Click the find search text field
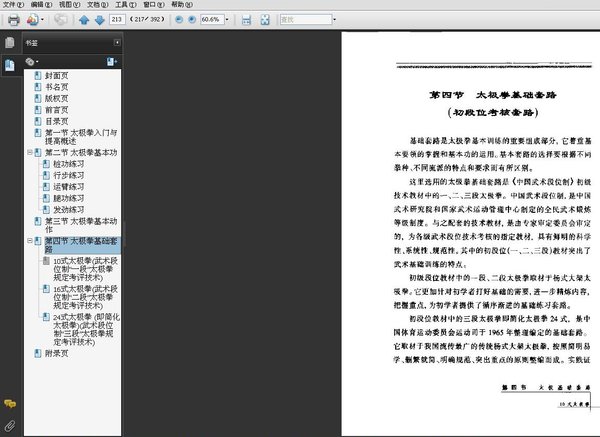This screenshot has width=600, height=437. coord(306,19)
